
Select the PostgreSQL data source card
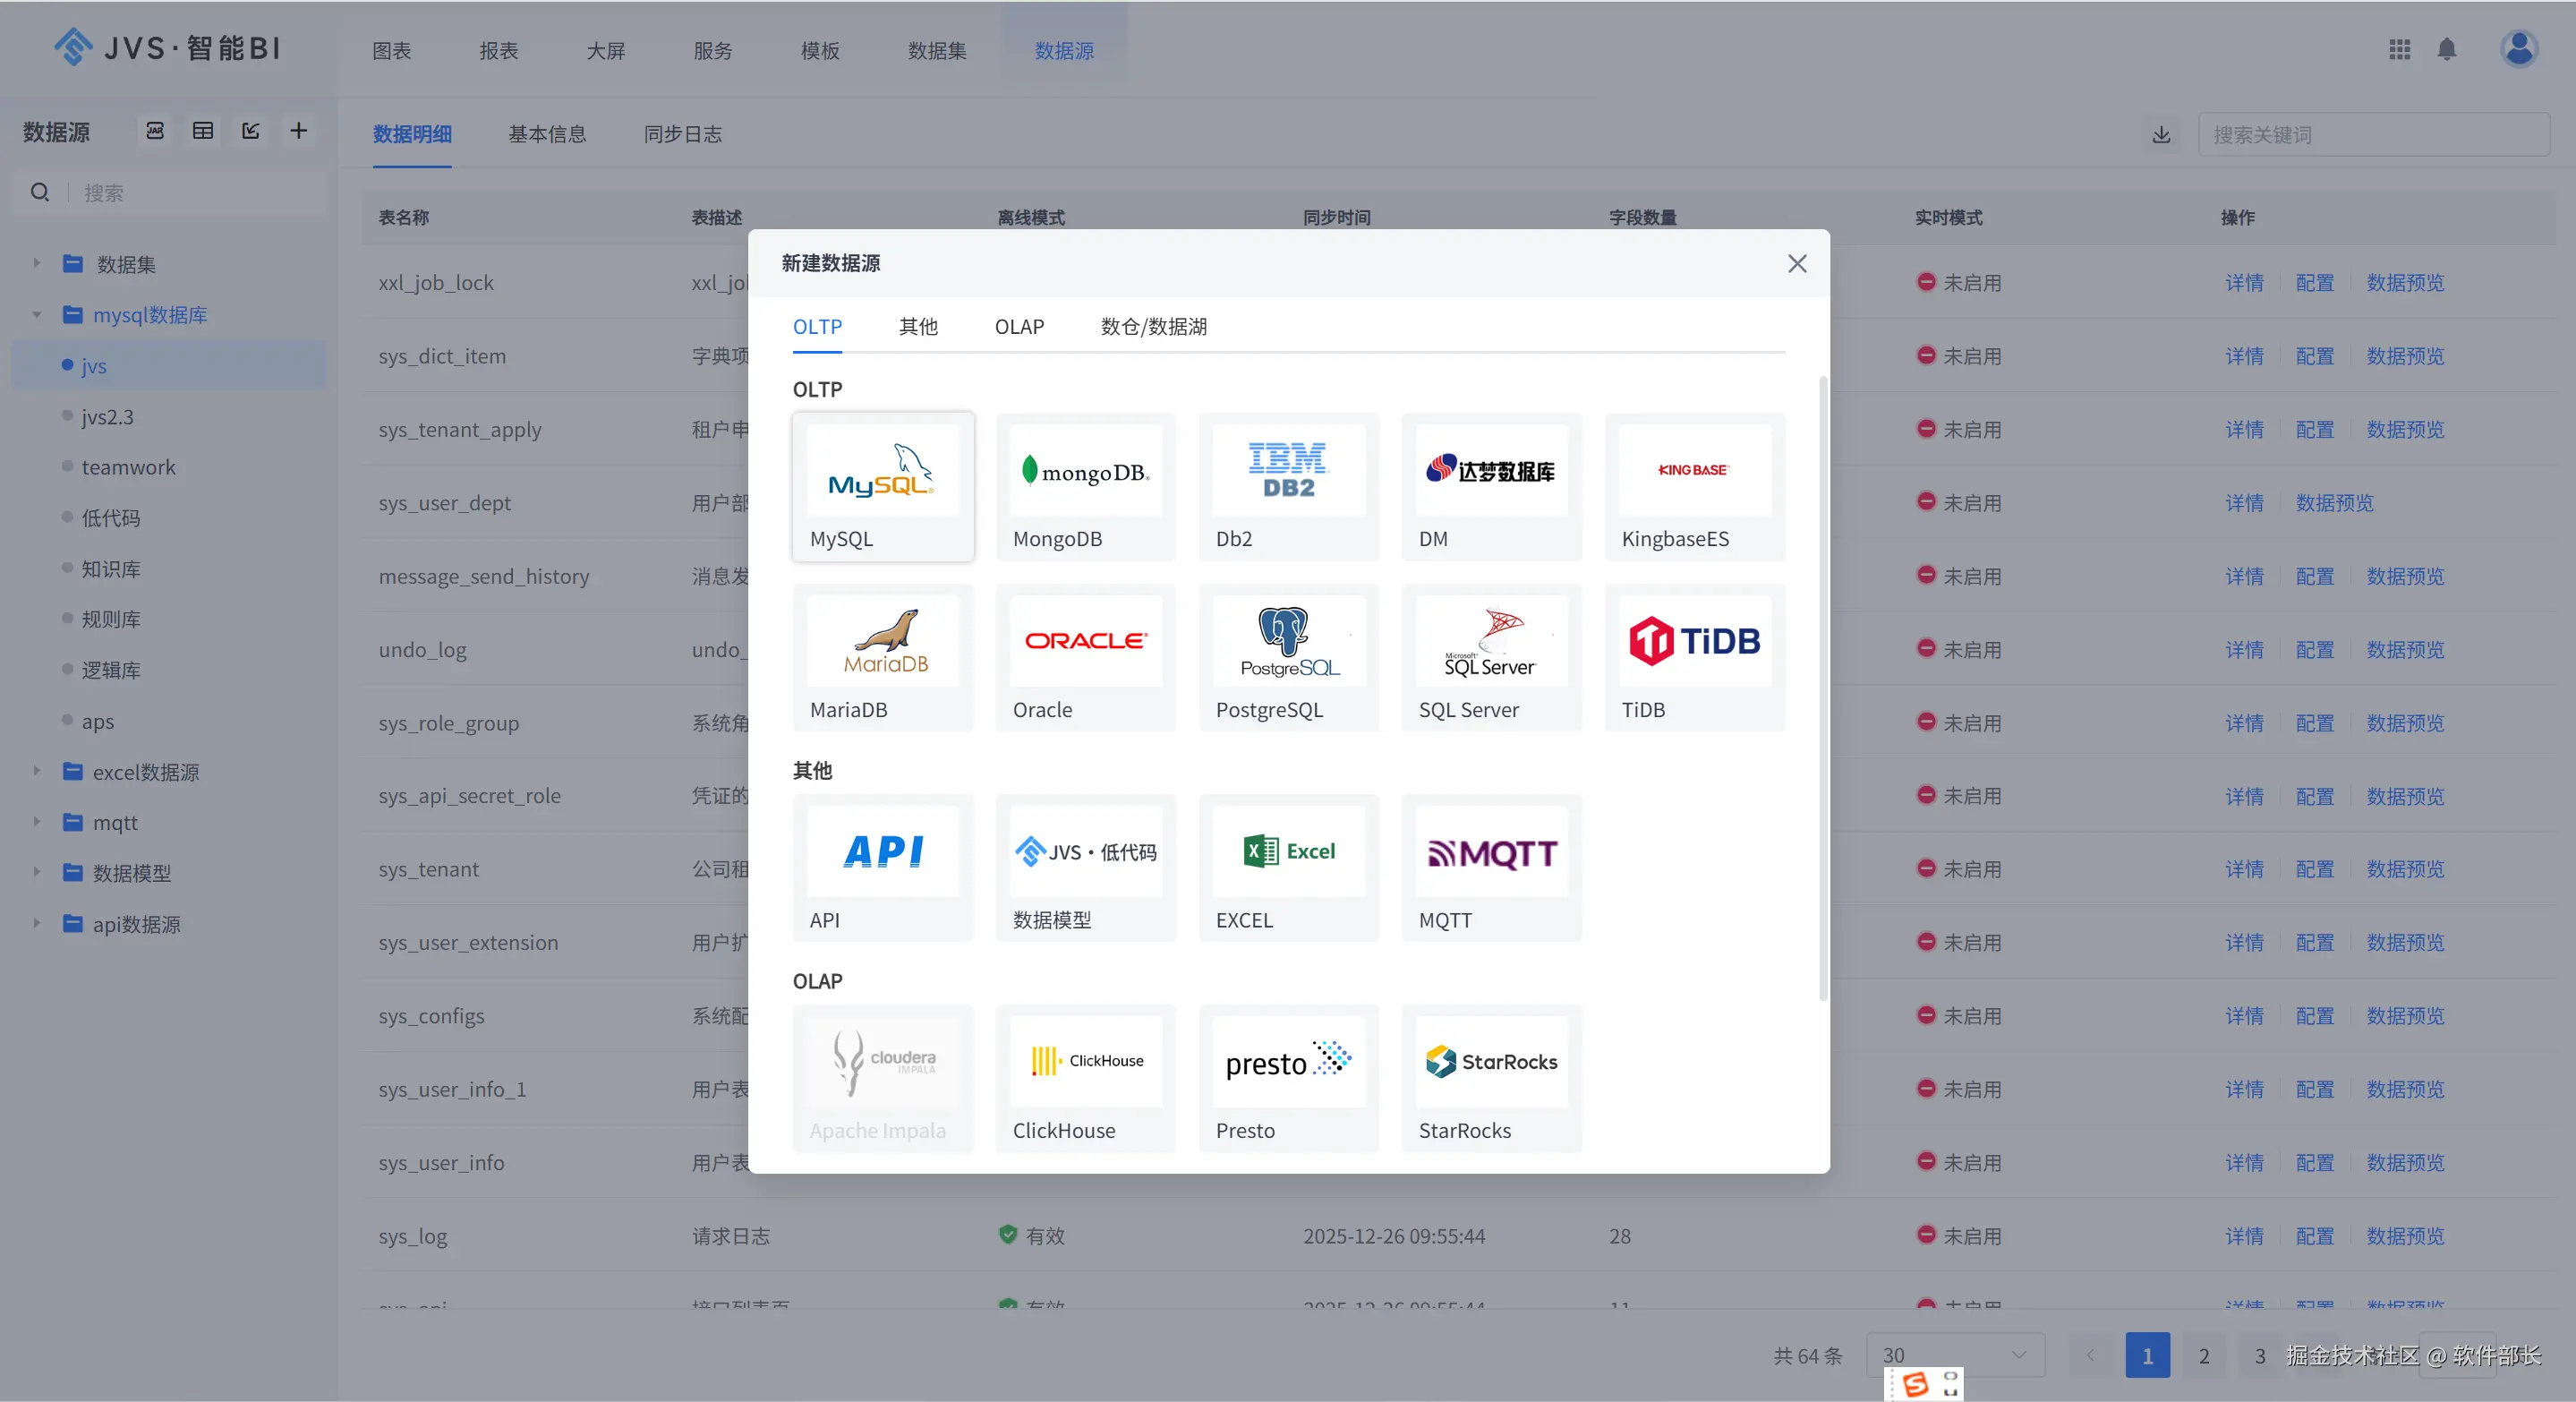[1288, 657]
